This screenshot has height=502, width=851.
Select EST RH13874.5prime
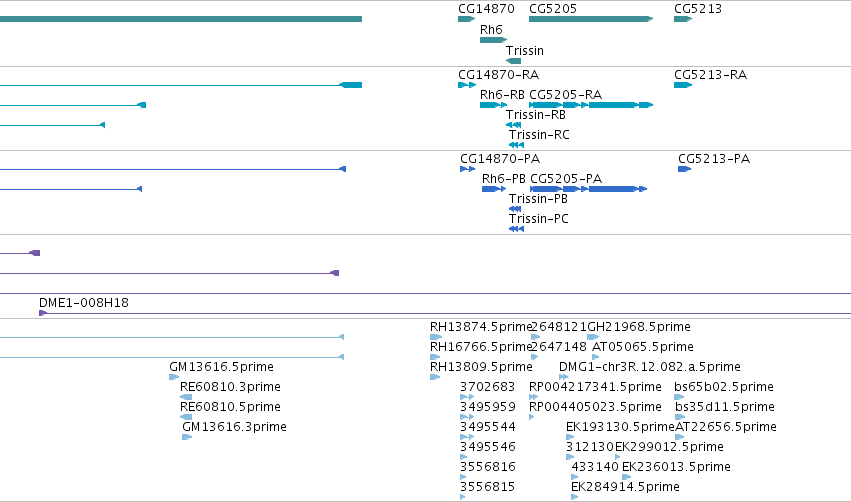pos(480,327)
